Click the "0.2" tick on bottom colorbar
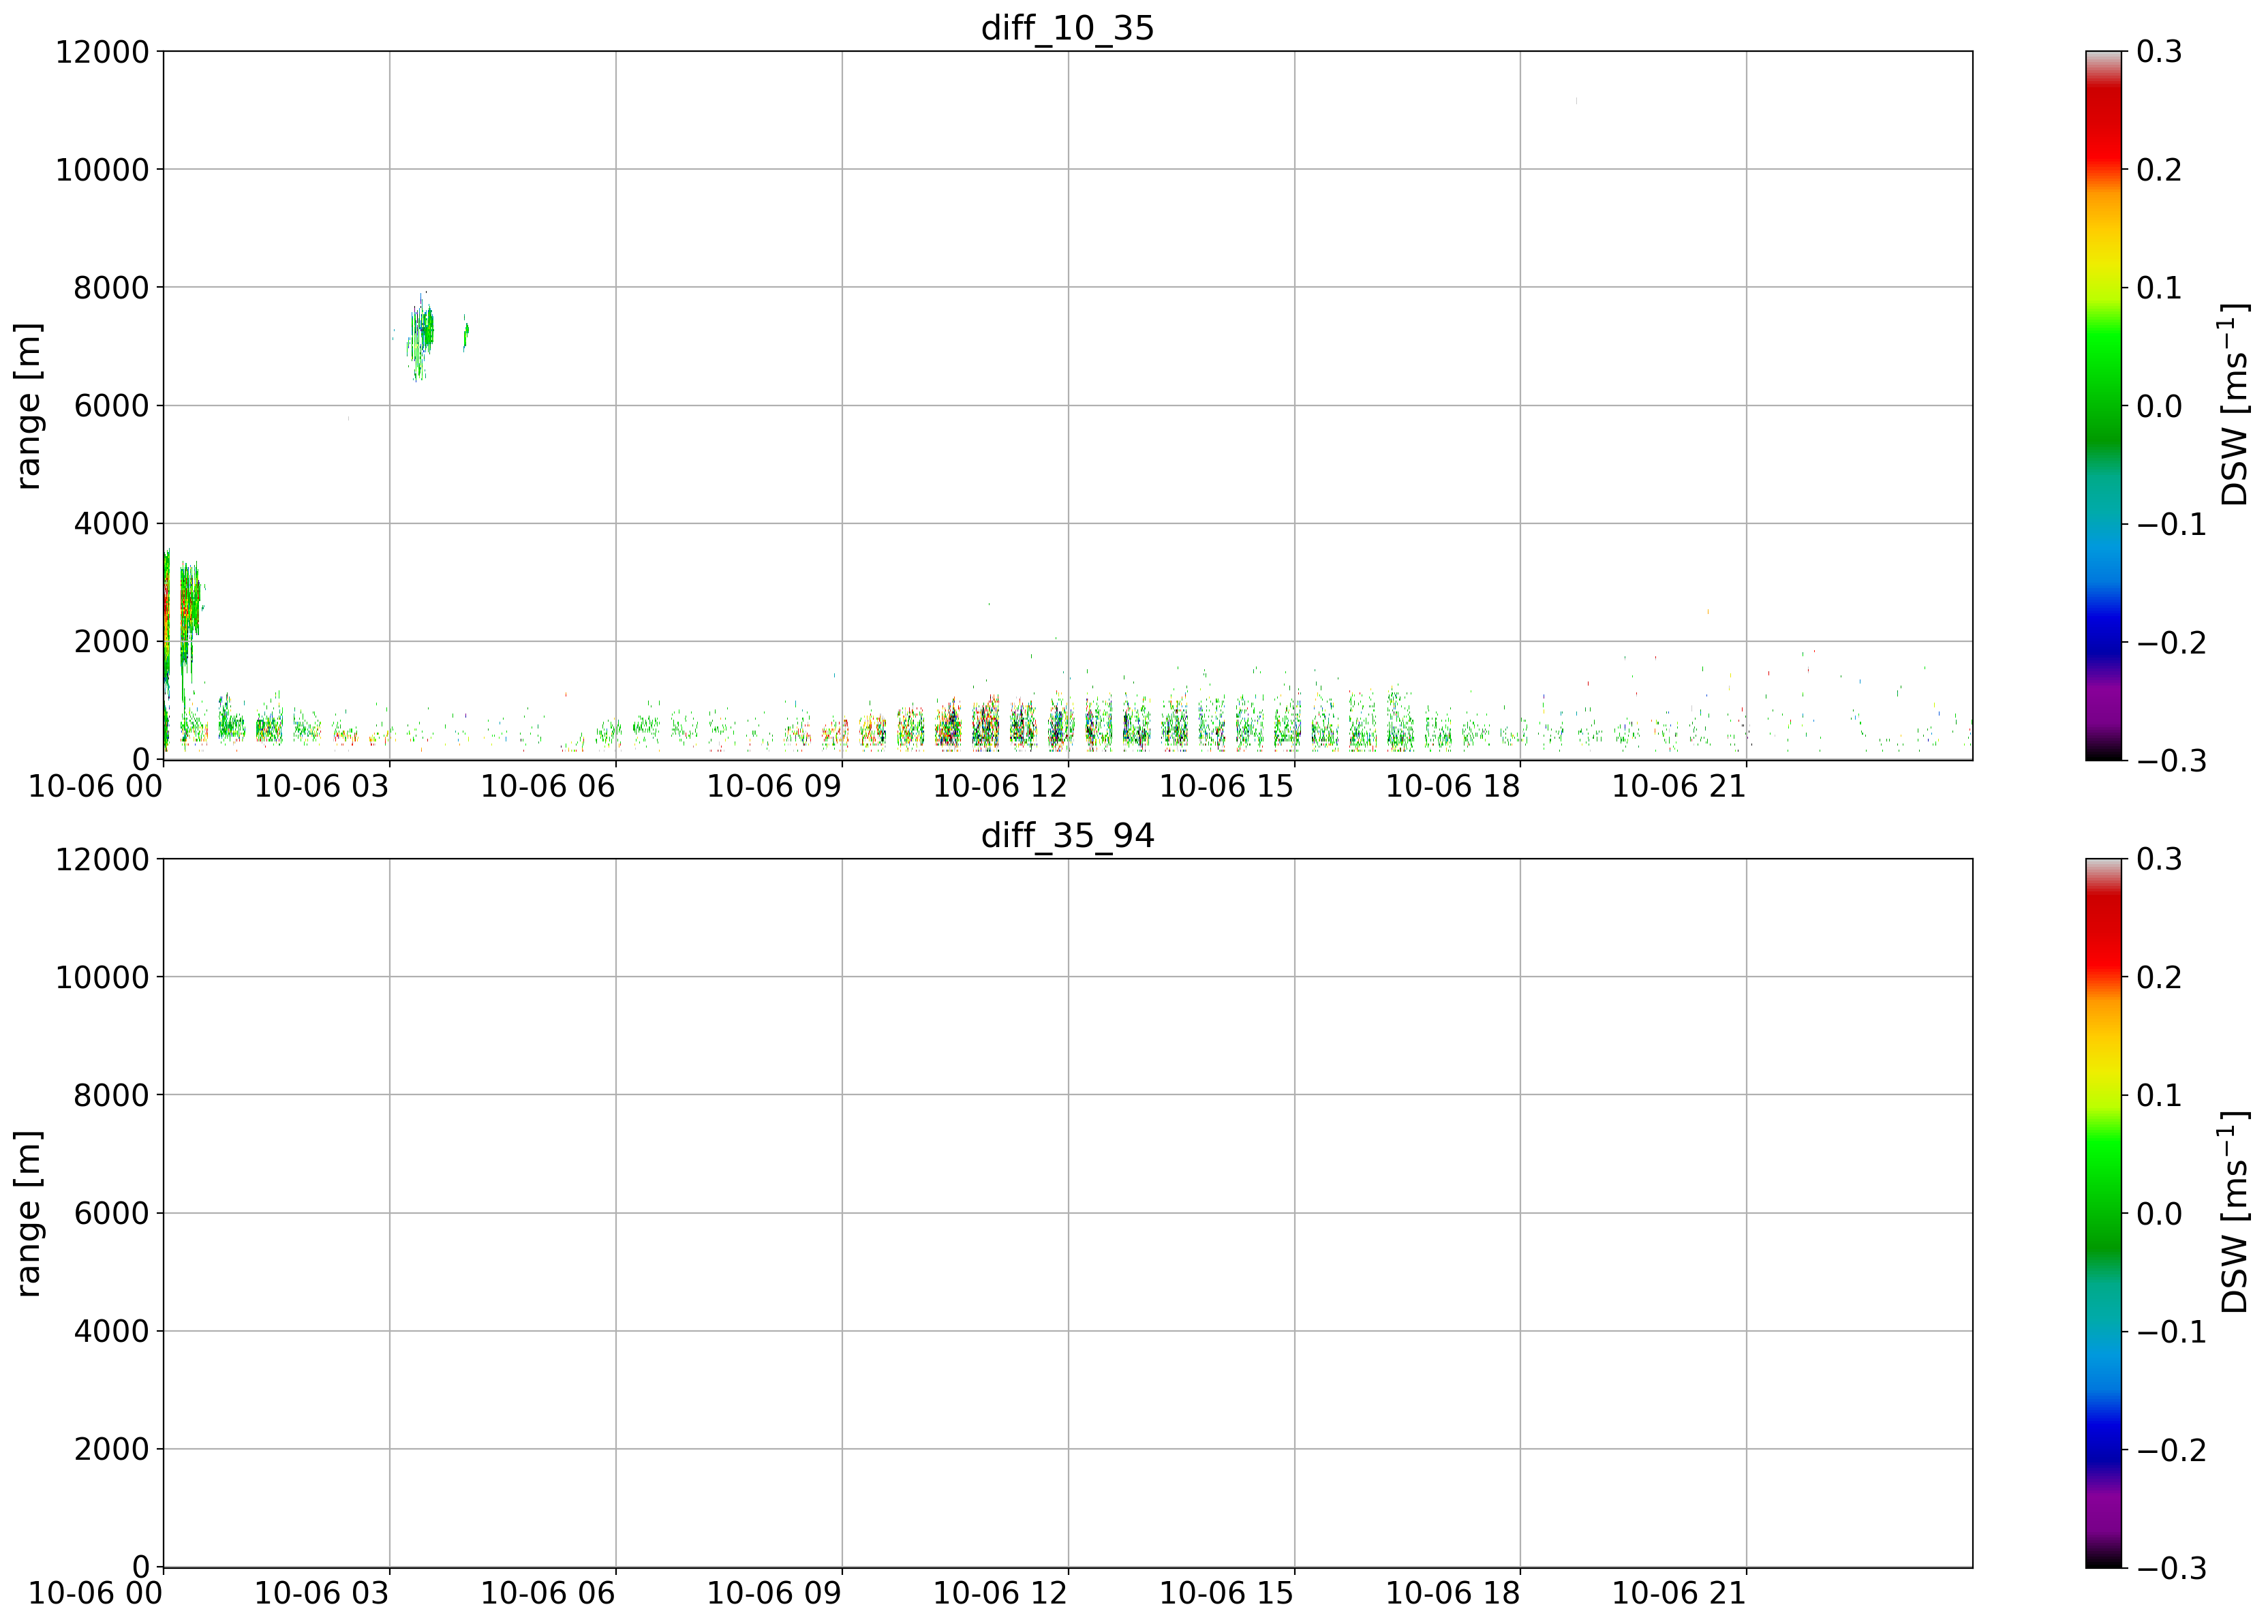Image resolution: width=2268 pixels, height=1624 pixels. pyautogui.click(x=2159, y=978)
